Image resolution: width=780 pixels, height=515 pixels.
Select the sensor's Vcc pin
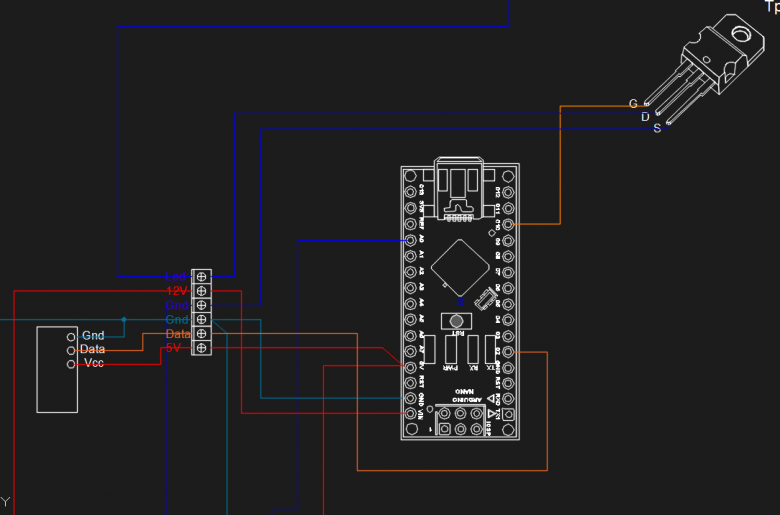70,364
